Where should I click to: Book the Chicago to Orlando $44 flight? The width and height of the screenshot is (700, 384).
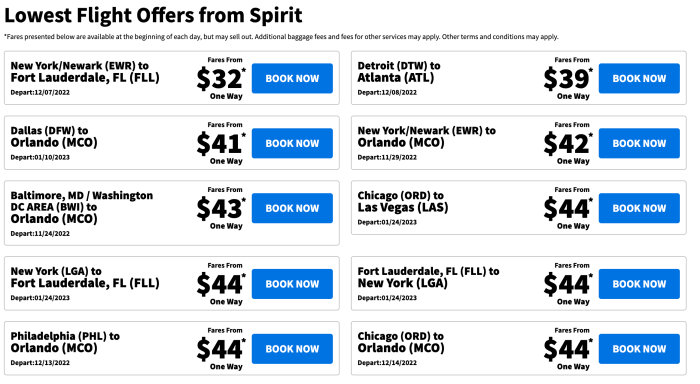tap(639, 349)
